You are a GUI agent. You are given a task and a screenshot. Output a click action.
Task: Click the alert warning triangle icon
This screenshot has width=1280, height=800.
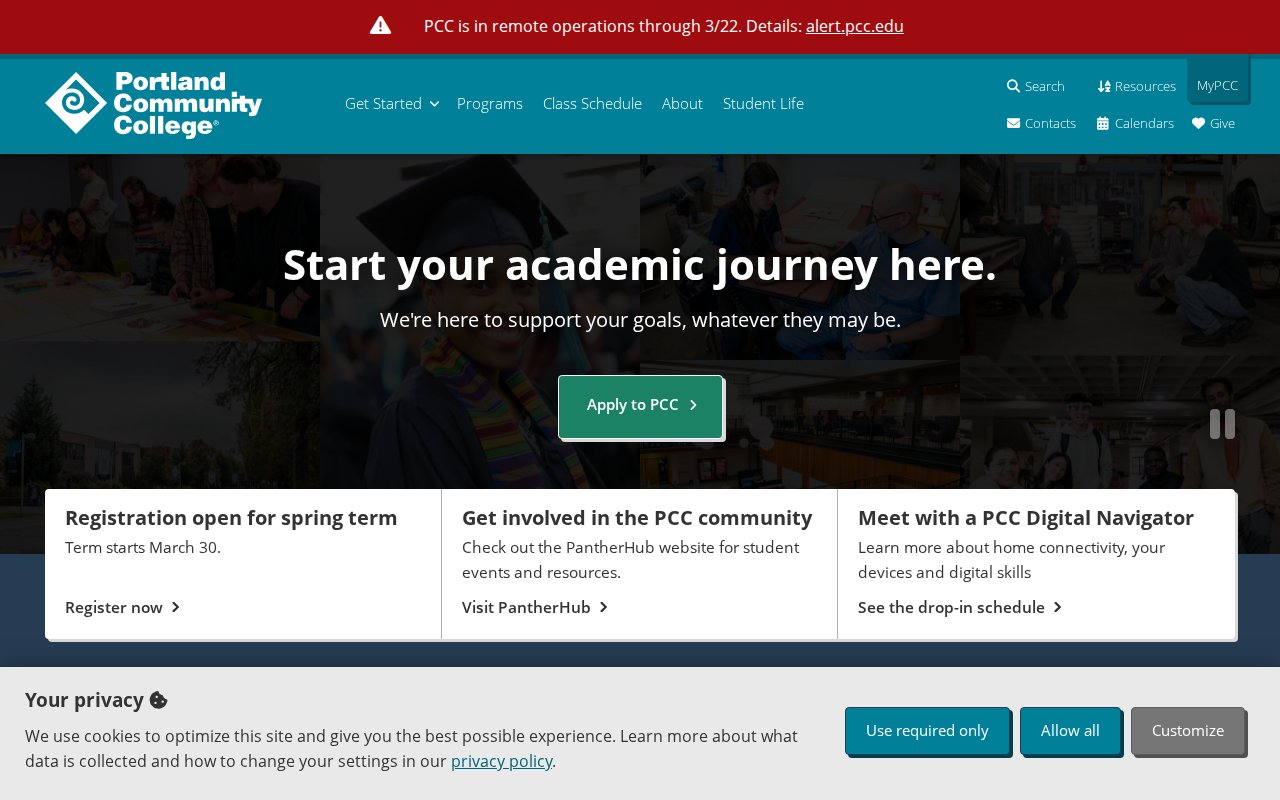[x=380, y=26]
